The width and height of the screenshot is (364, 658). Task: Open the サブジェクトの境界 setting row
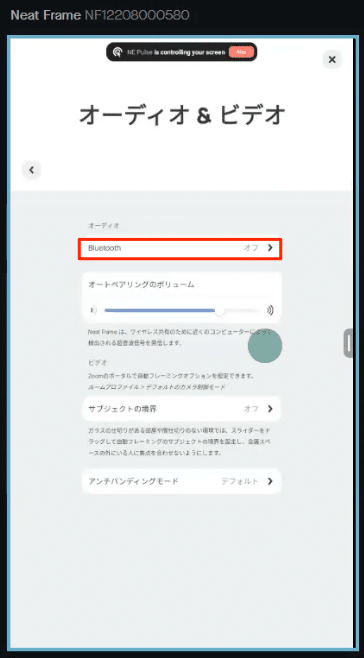181,409
